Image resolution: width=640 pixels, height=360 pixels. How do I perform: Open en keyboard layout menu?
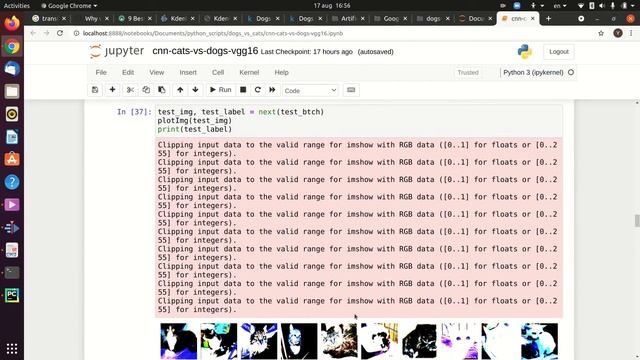coord(560,6)
